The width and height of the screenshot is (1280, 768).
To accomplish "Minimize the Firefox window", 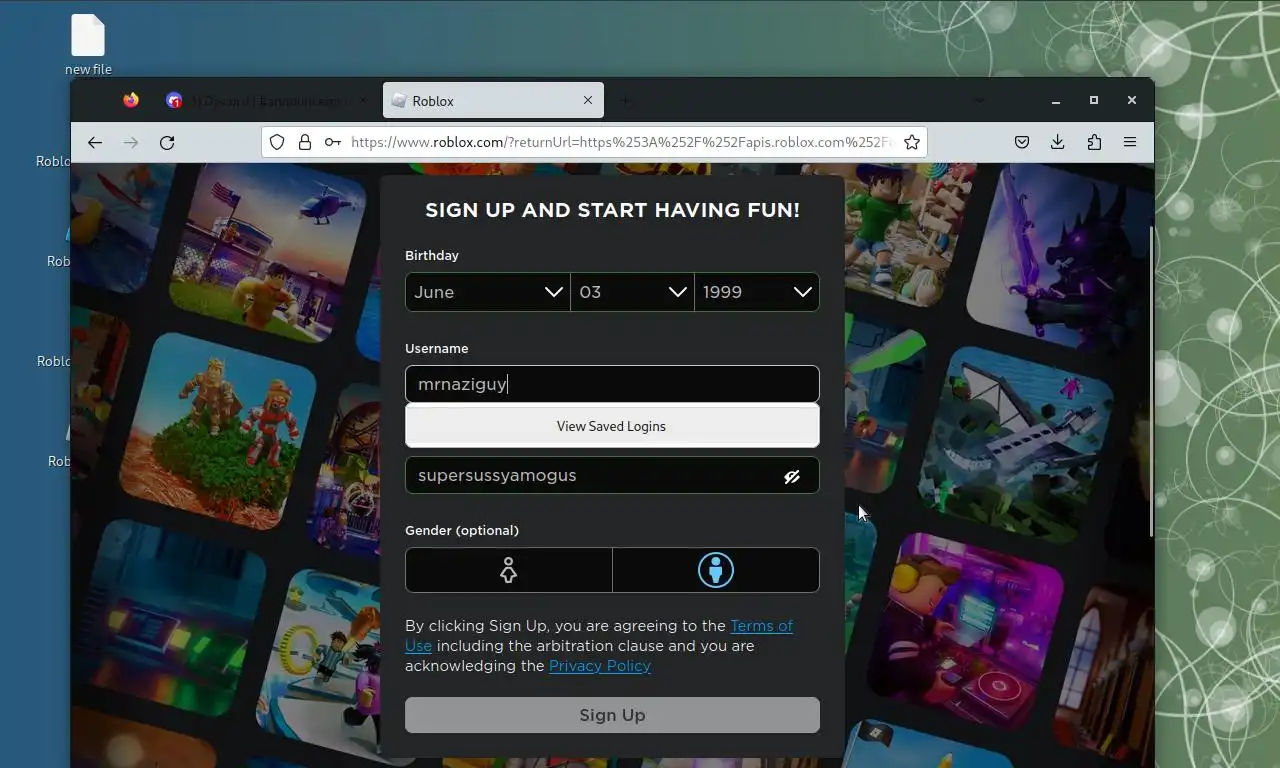I will 1056,100.
